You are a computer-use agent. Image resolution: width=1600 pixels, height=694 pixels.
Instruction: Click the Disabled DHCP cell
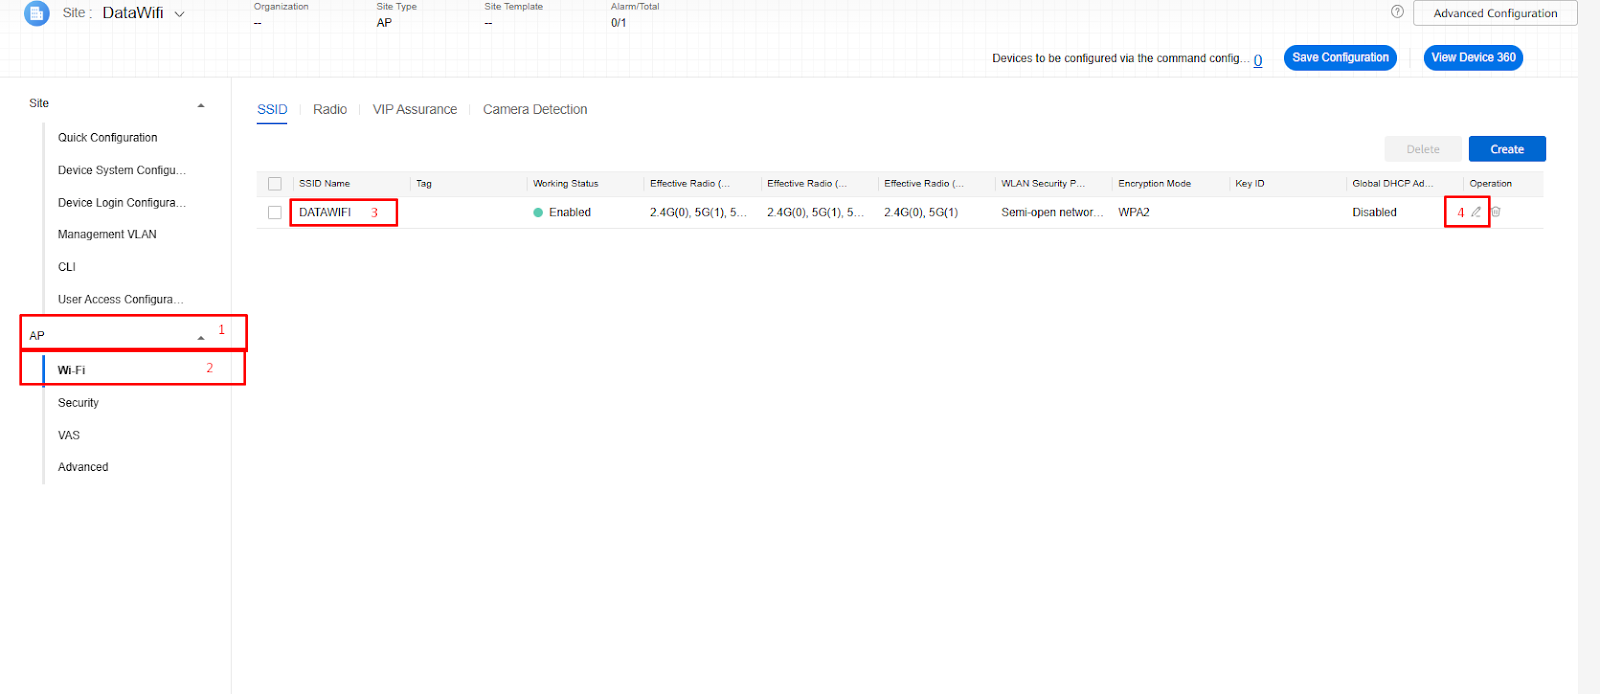pos(1375,212)
